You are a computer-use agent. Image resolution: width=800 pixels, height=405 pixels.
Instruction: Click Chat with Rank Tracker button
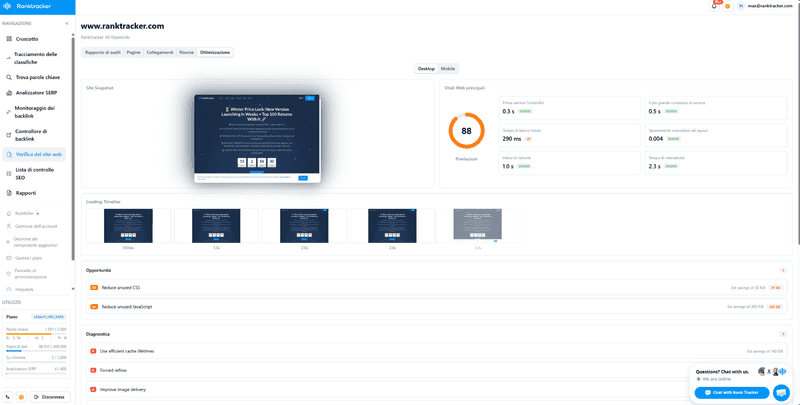tap(732, 392)
